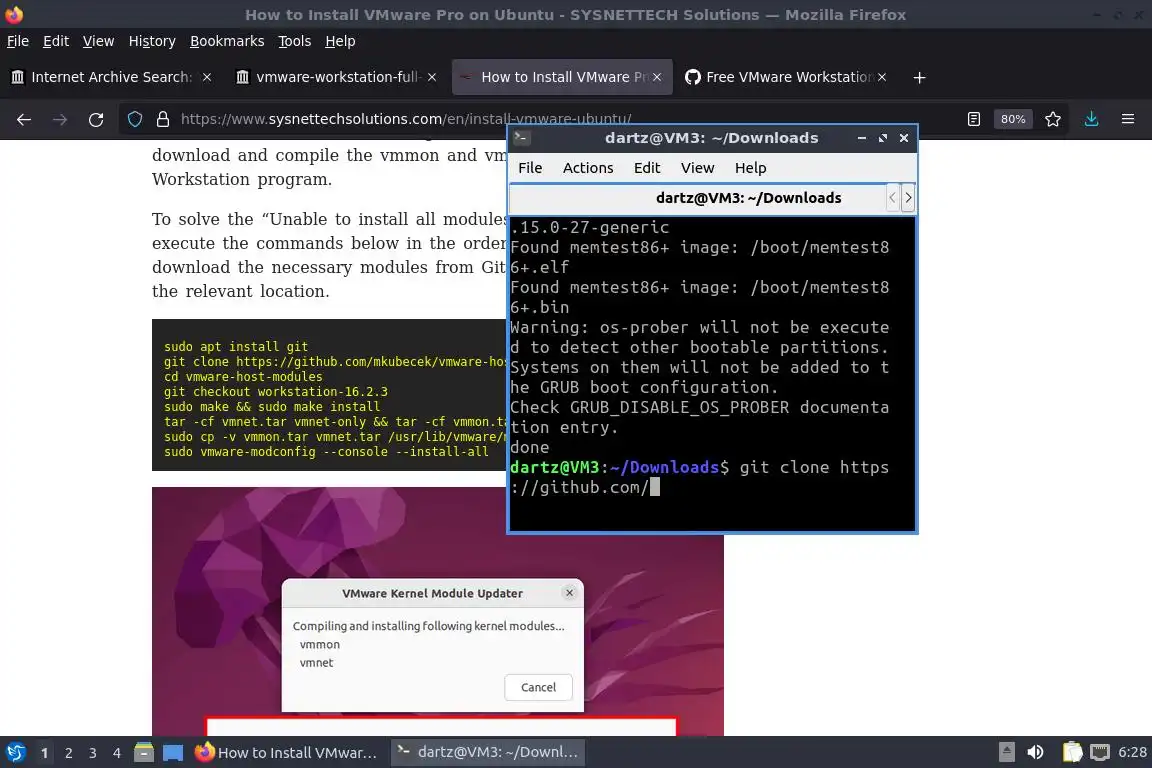The height and width of the screenshot is (768, 1152).
Task: Close the terminal window
Action: [904, 137]
